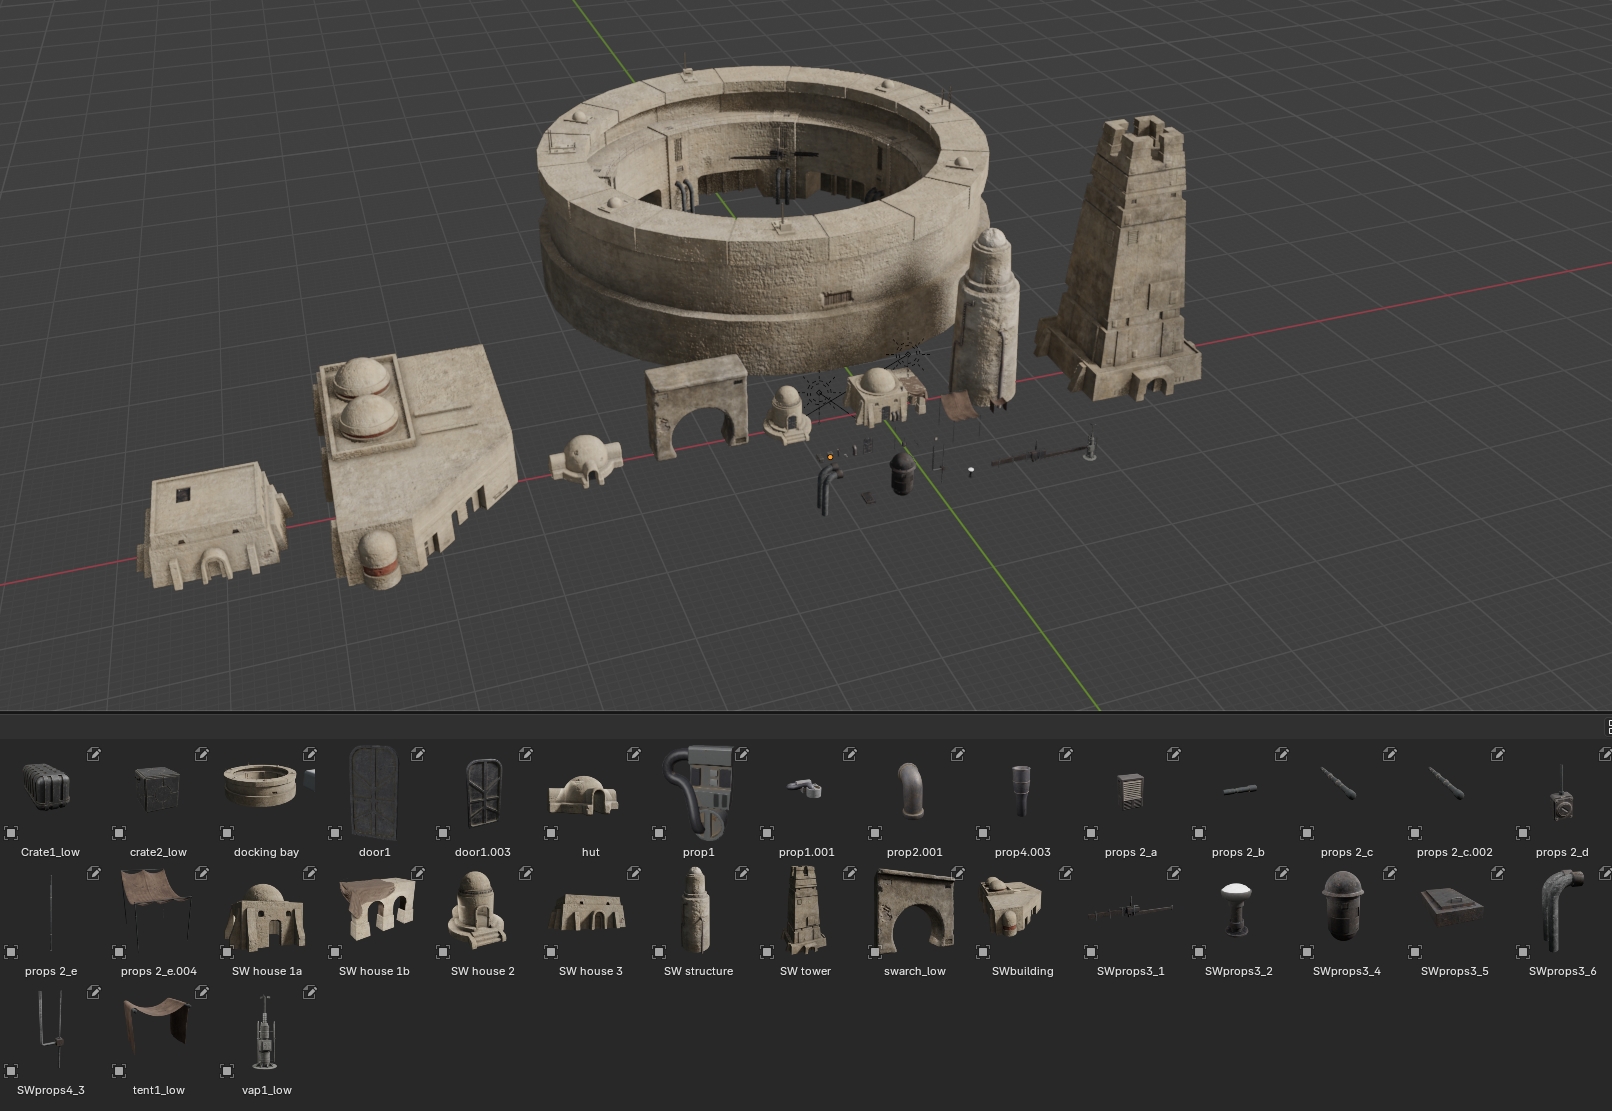Select the prop1 asset thumbnail
This screenshot has width=1612, height=1111.
click(699, 791)
